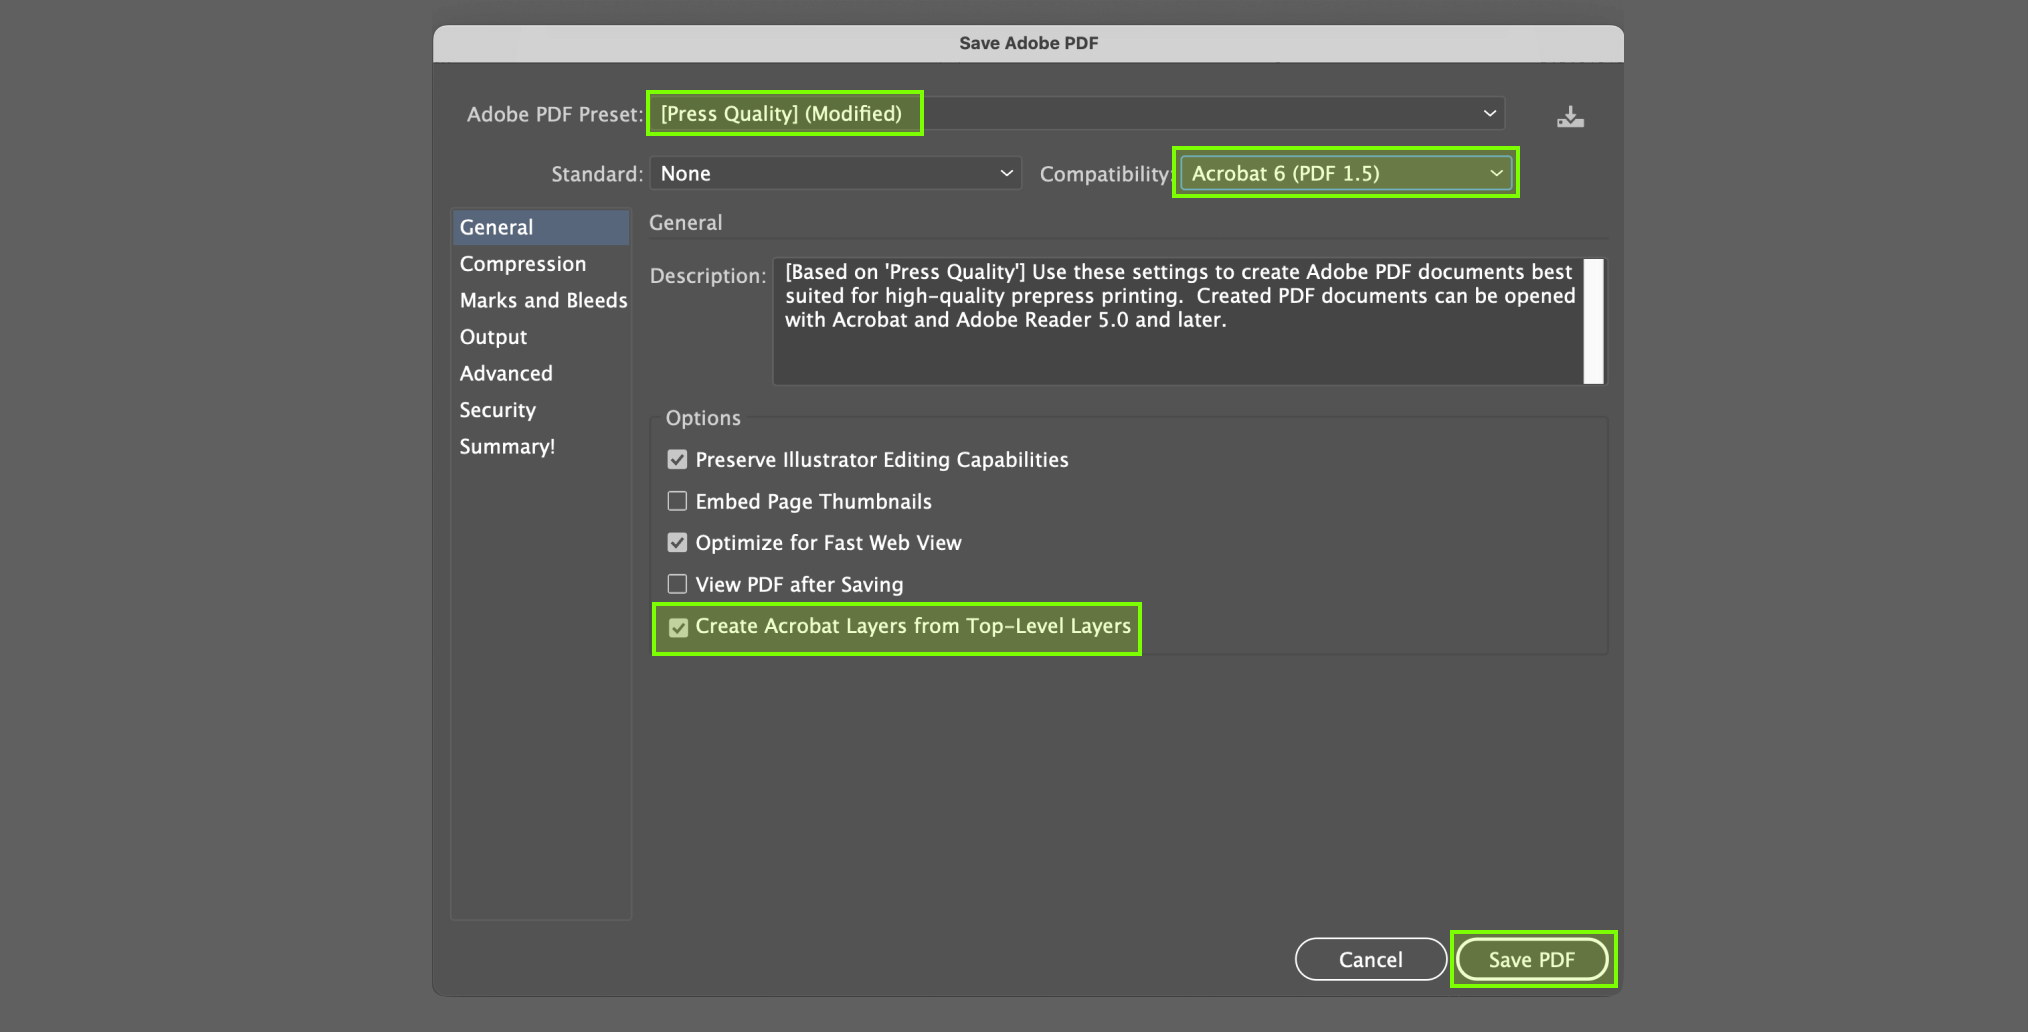View the Summary! section
2028x1032 pixels.
tap(540, 446)
